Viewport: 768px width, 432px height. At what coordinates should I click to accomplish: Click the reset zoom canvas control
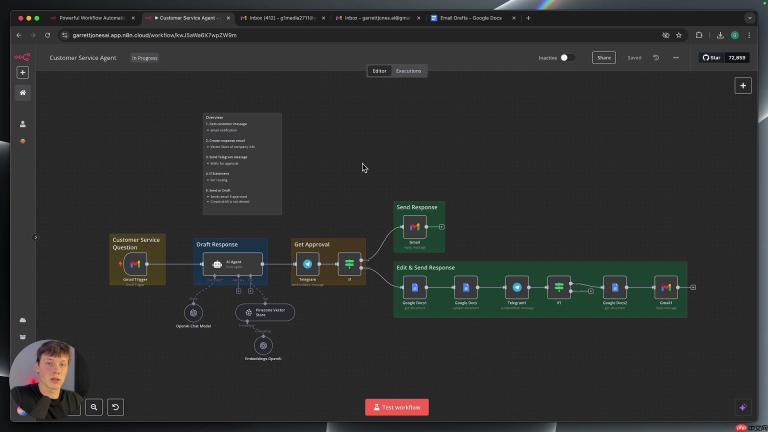click(x=116, y=407)
